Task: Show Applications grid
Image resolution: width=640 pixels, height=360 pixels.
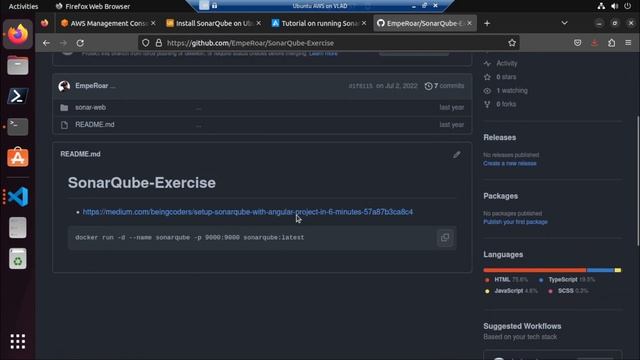Action: (18, 341)
